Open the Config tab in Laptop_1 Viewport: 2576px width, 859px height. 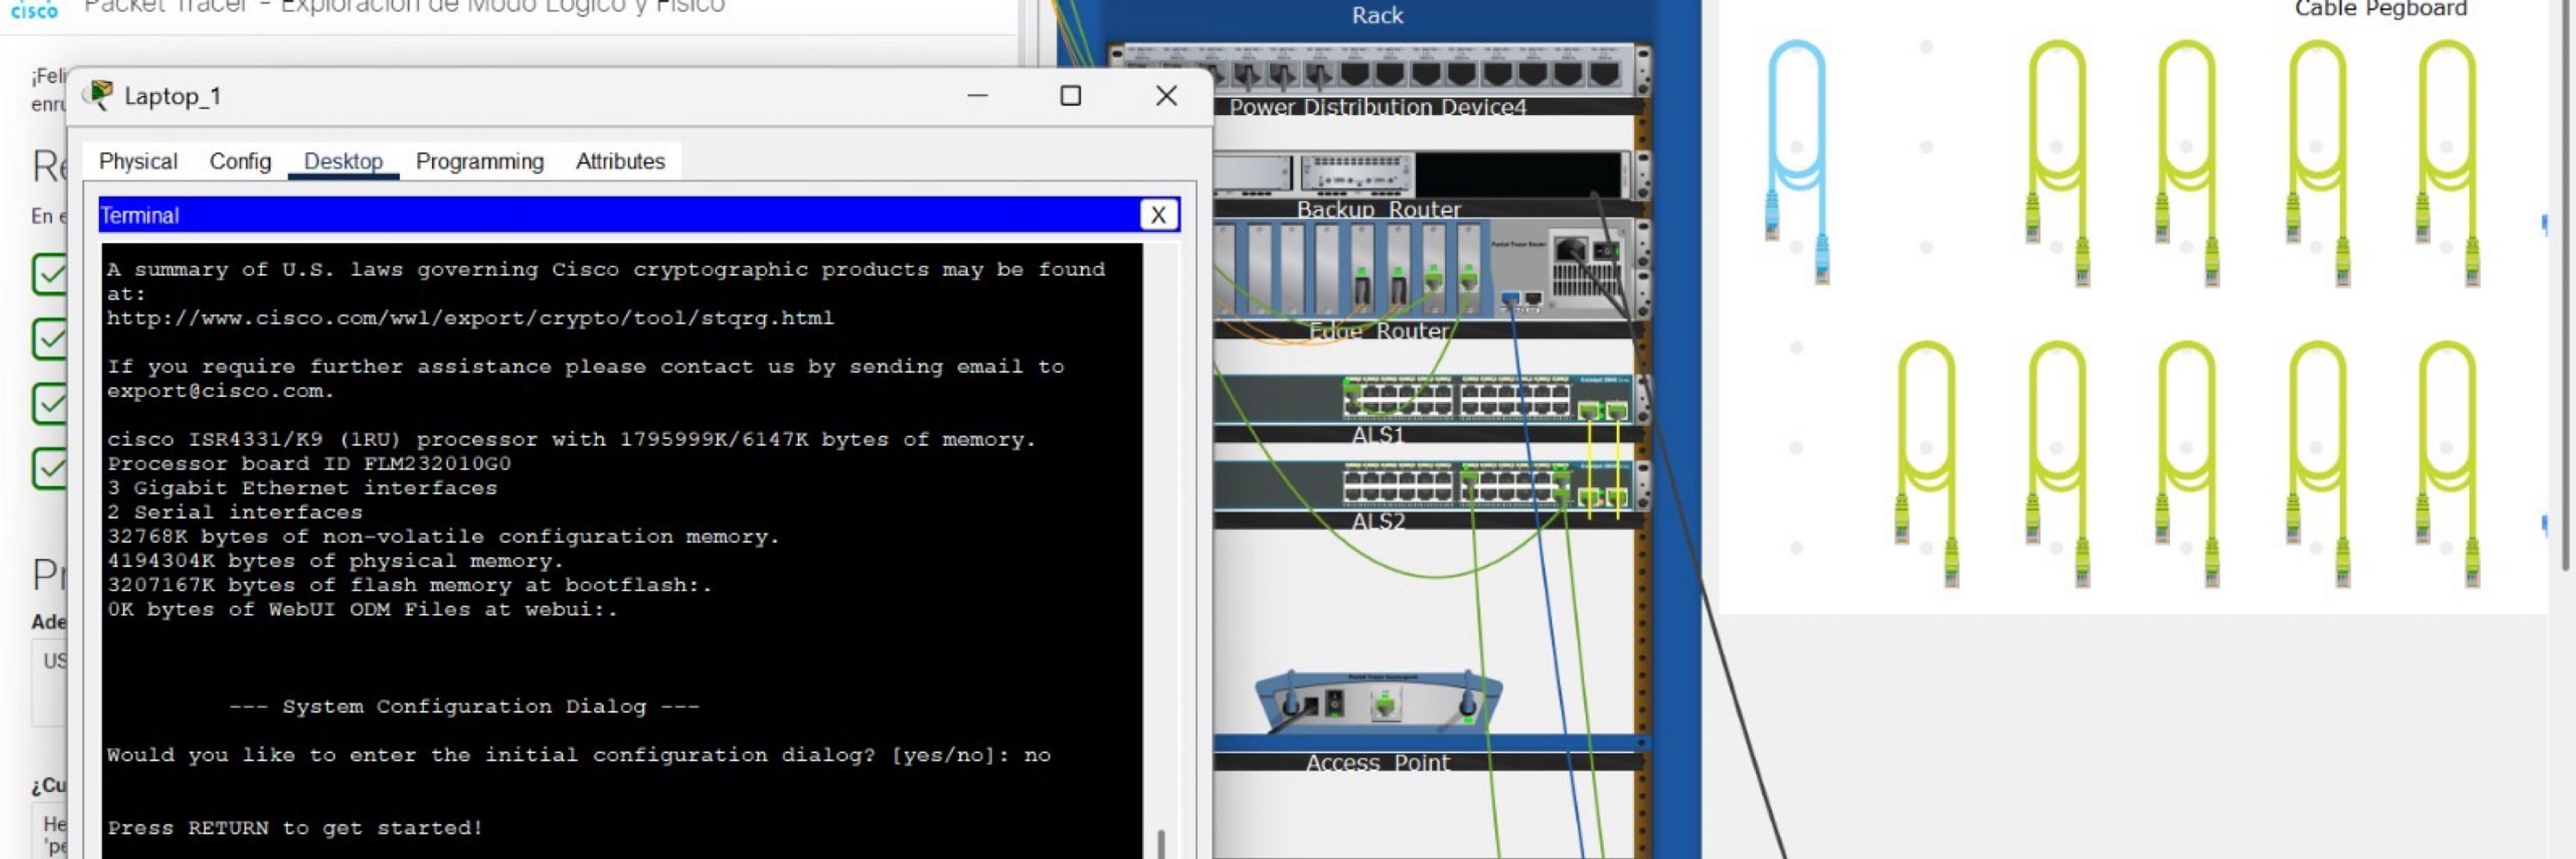(x=240, y=161)
